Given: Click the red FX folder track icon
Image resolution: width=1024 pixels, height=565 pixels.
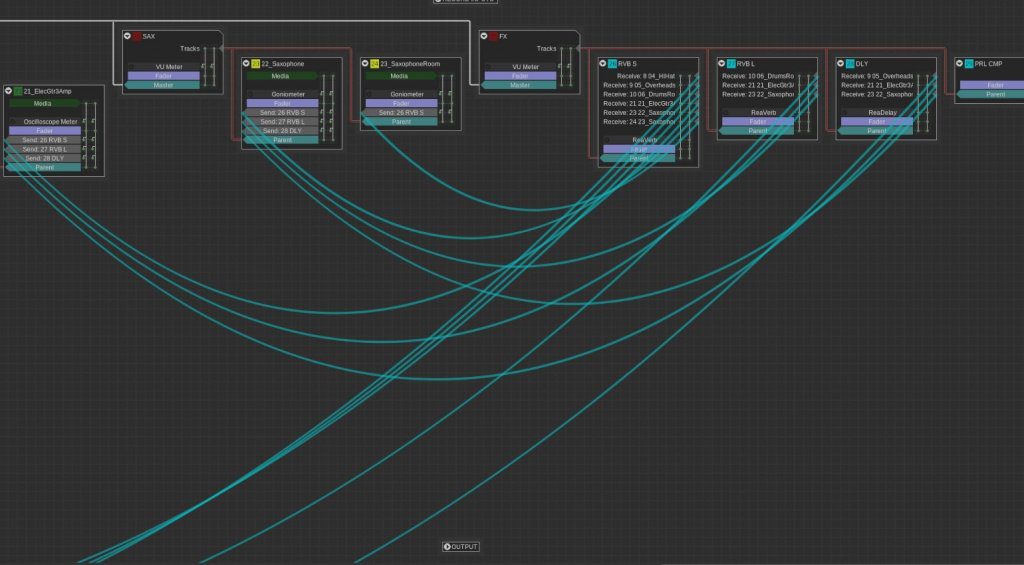Looking at the screenshot, I should 494,36.
